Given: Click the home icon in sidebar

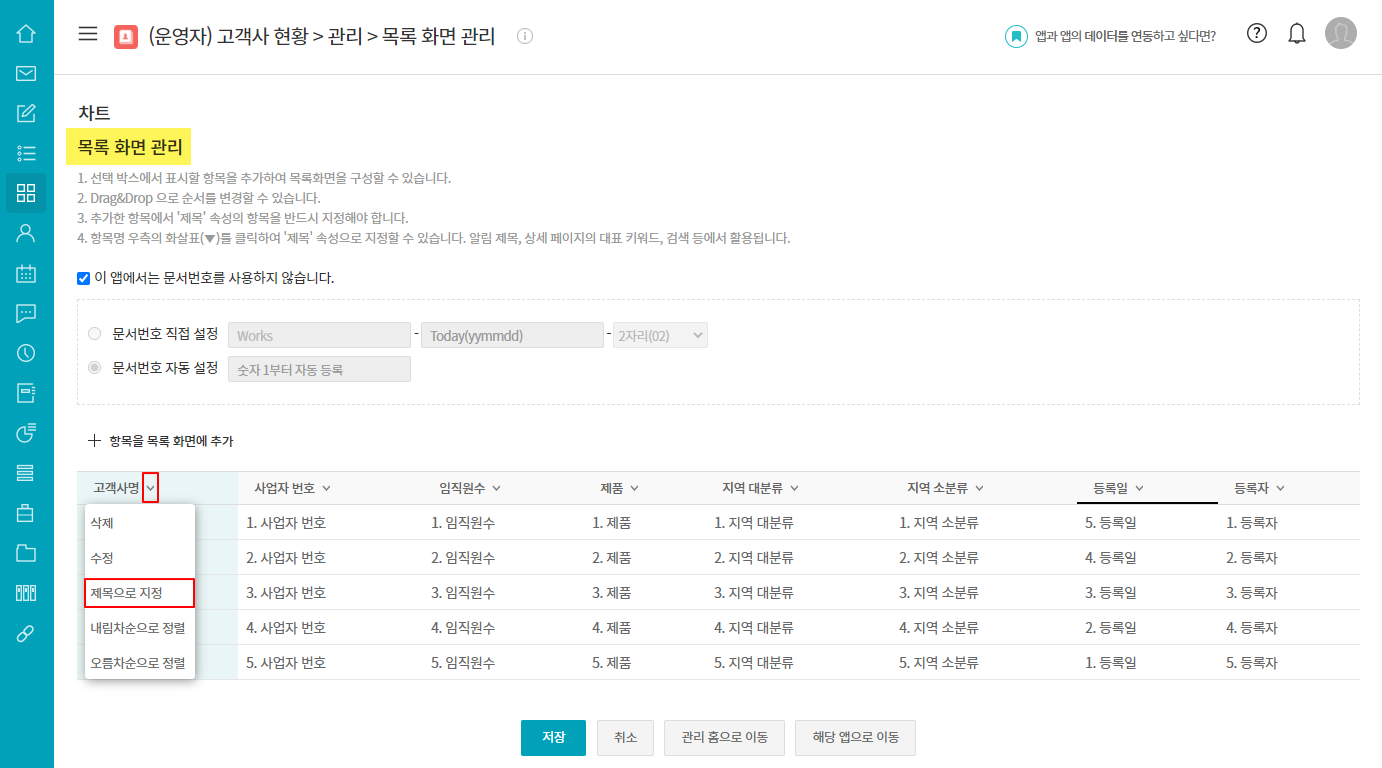Looking at the screenshot, I should (26, 34).
